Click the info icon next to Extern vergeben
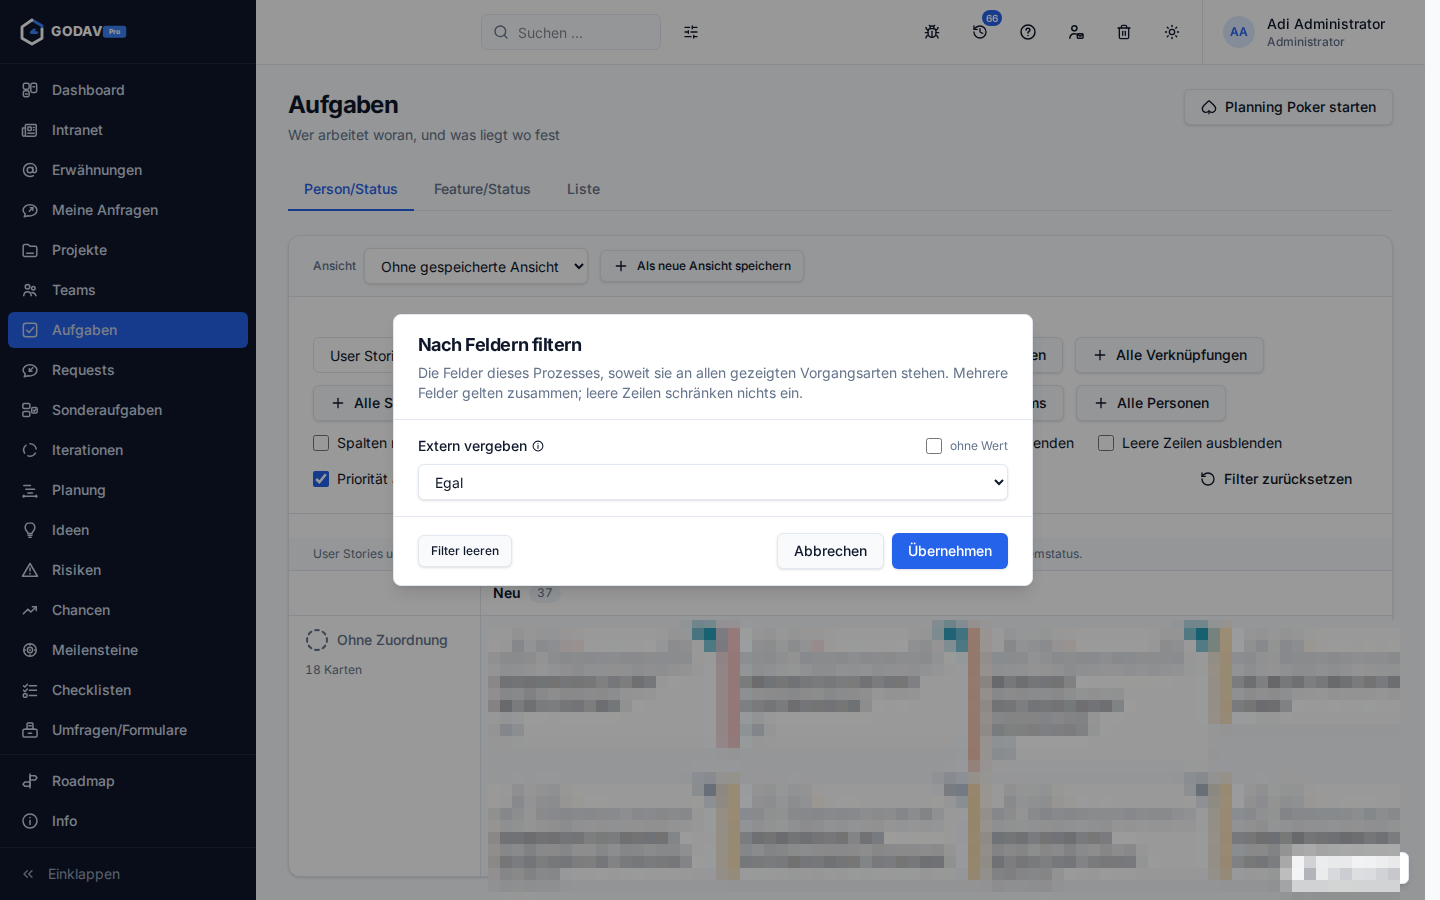The height and width of the screenshot is (900, 1440). point(538,446)
